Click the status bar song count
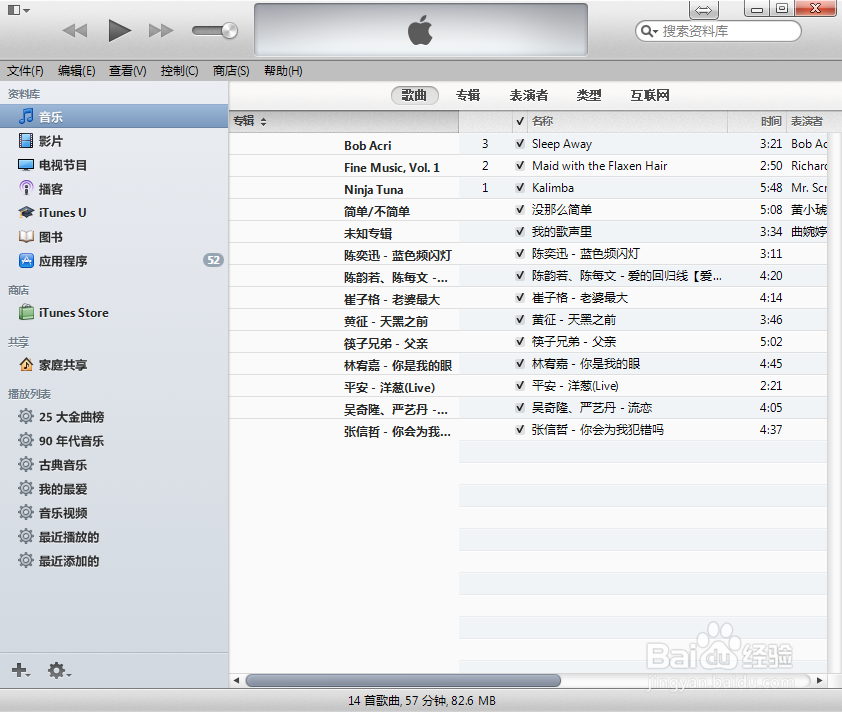Image resolution: width=842 pixels, height=712 pixels. tap(422, 701)
